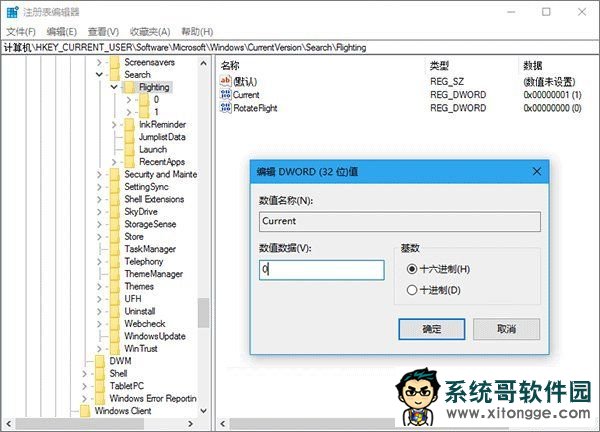Image resolution: width=600 pixels, height=432 pixels.
Task: Click the (默认) string value icon
Action: pyautogui.click(x=225, y=80)
